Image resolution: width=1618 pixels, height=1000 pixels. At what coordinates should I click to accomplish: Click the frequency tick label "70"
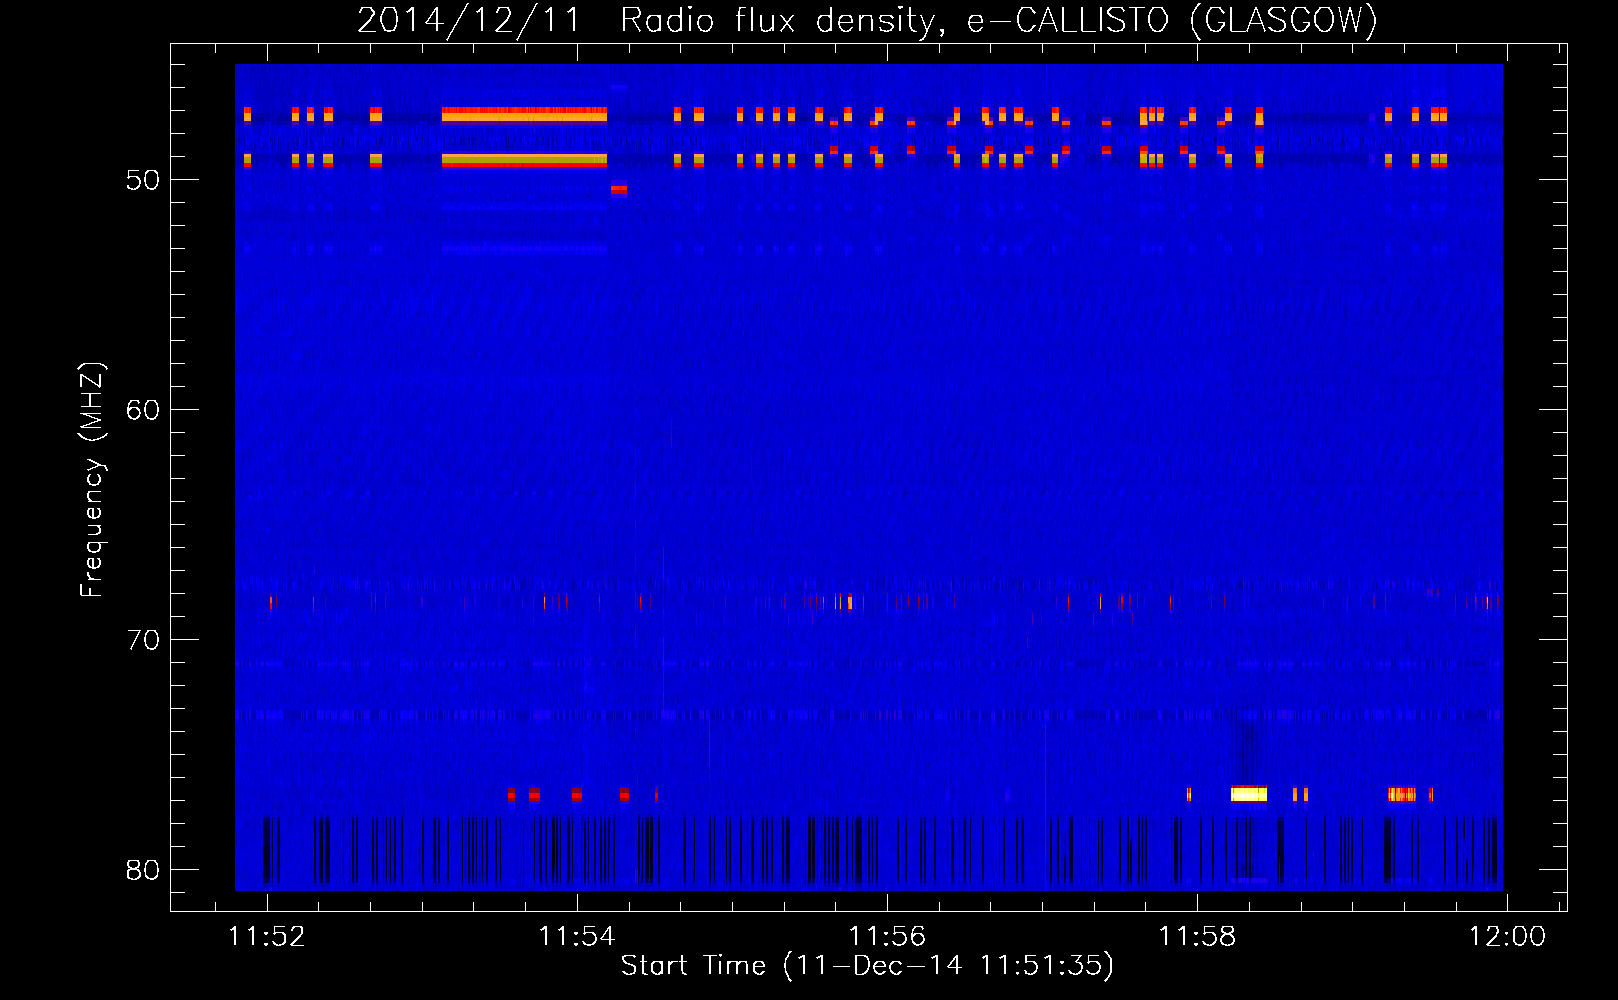[x=143, y=640]
